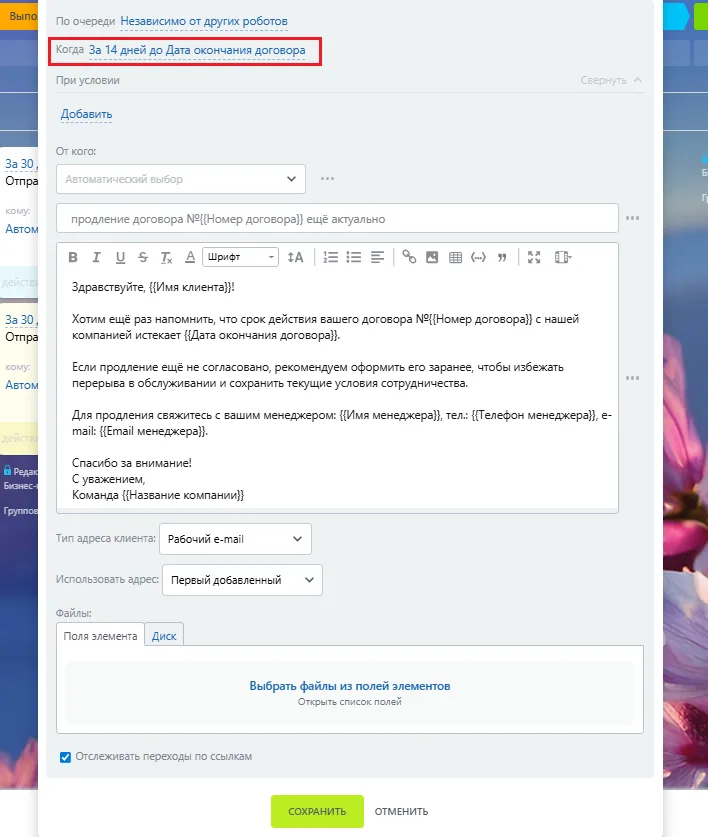Open the Первый добавленный address dropdown
708x837 pixels.
point(242,580)
